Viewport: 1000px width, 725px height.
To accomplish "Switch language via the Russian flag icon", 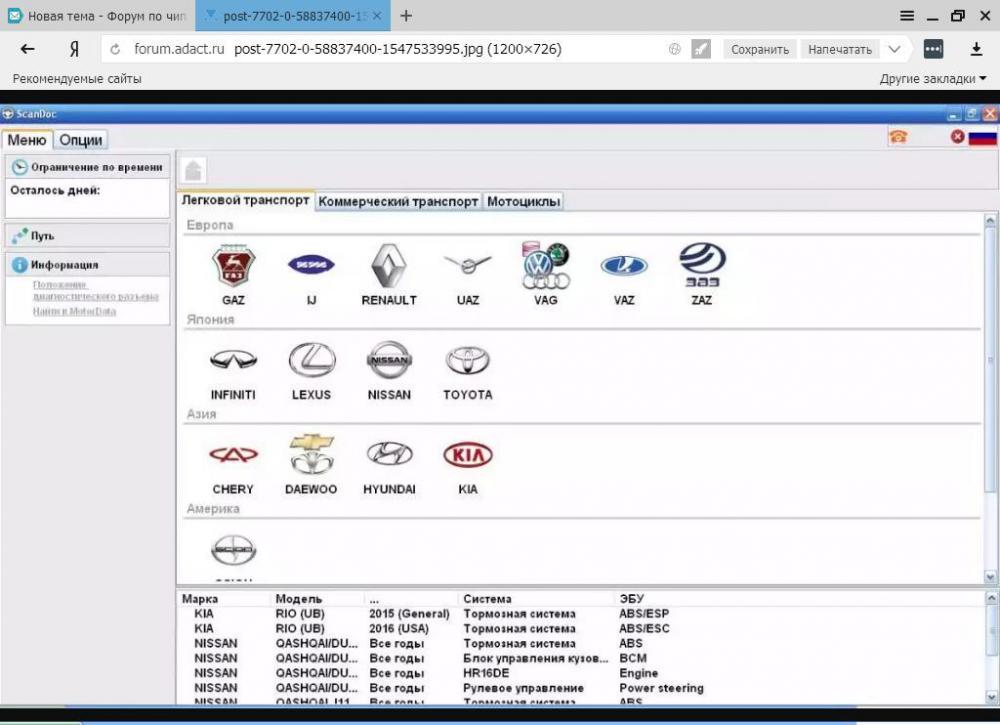I will coord(982,137).
